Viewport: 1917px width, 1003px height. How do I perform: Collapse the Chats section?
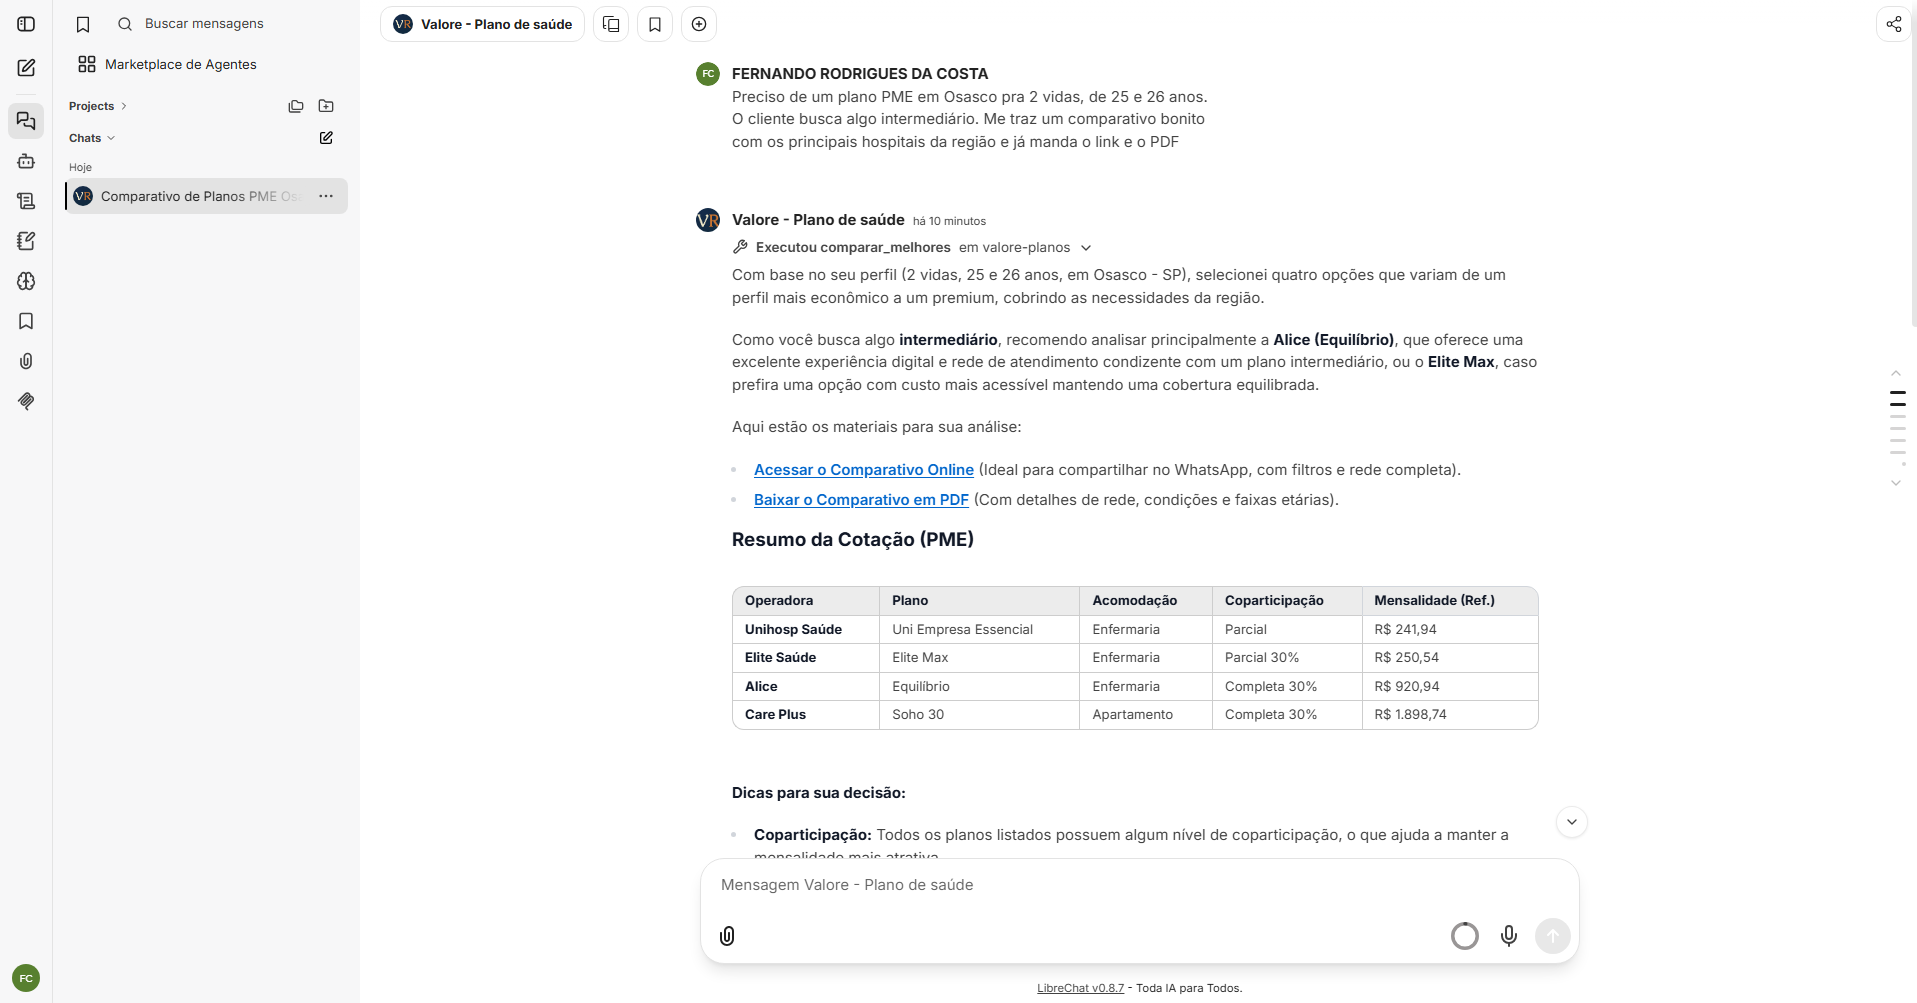[x=92, y=138]
